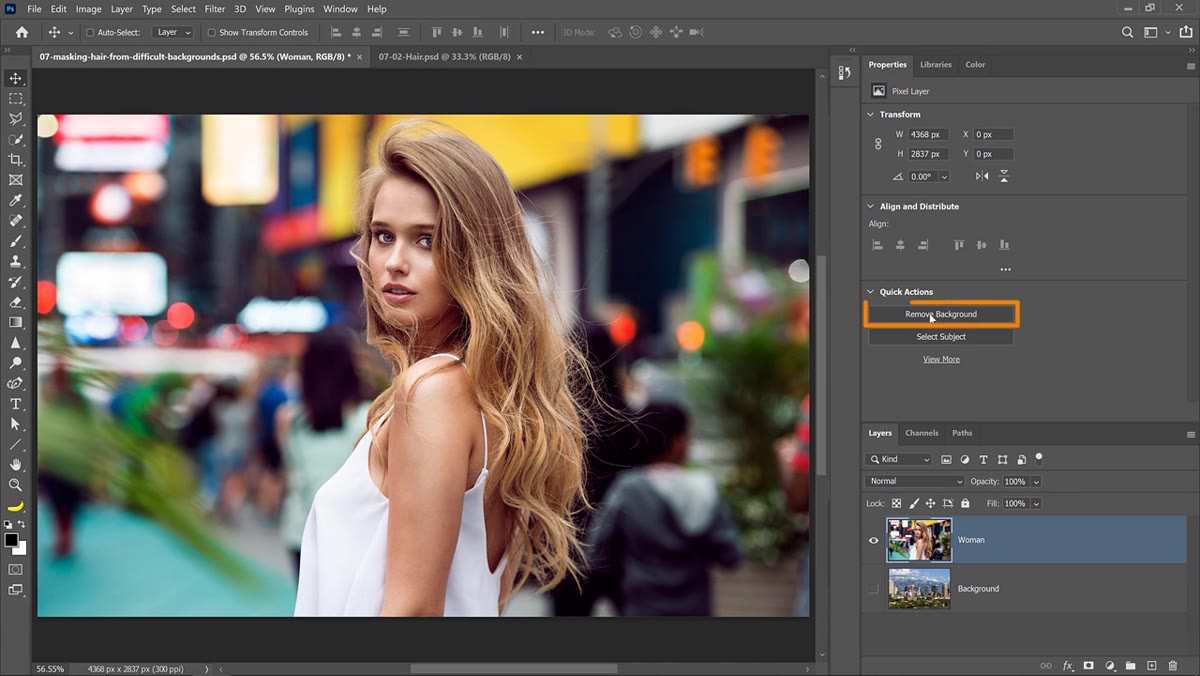Open the Opacity slider dropdown arrow
This screenshot has width=1200, height=676.
pos(1036,481)
